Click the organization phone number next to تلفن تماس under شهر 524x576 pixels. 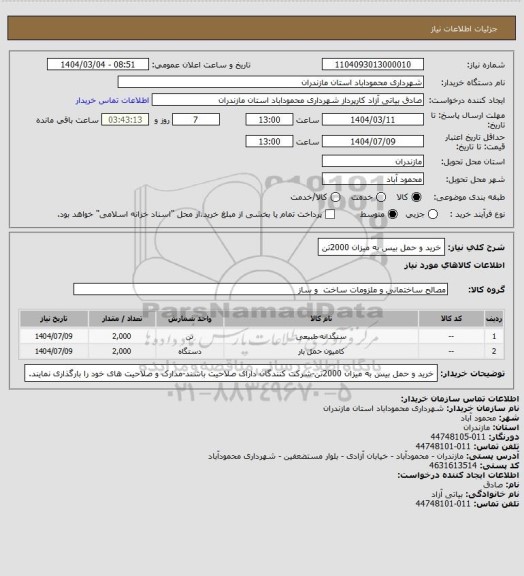pyautogui.click(x=443, y=446)
